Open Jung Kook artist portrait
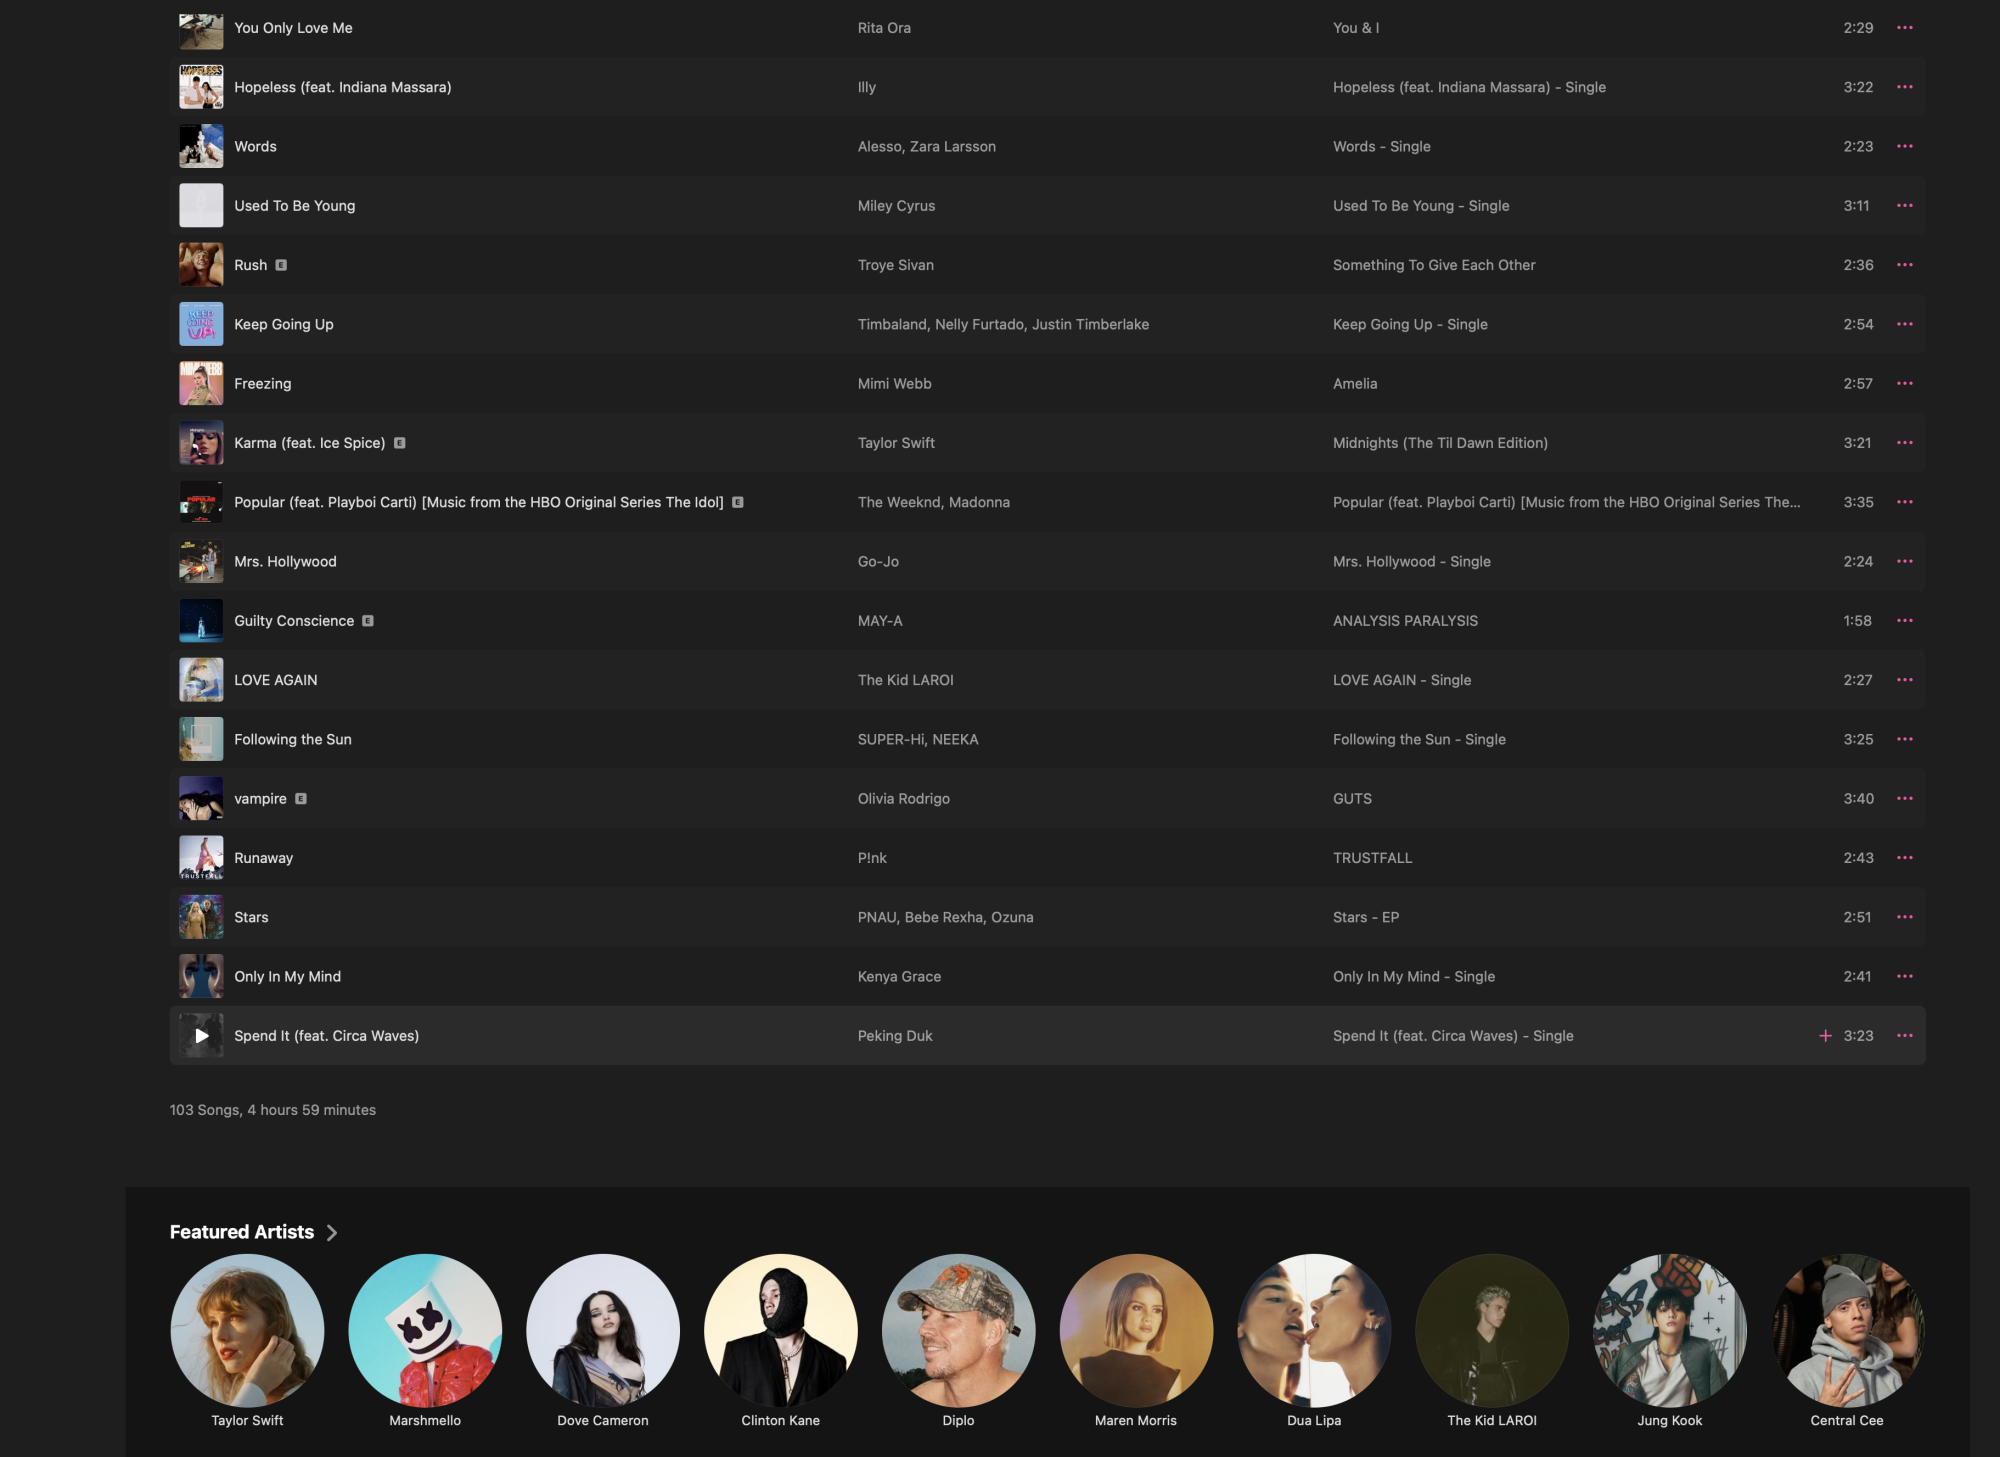Viewport: 2000px width, 1457px height. pyautogui.click(x=1670, y=1331)
